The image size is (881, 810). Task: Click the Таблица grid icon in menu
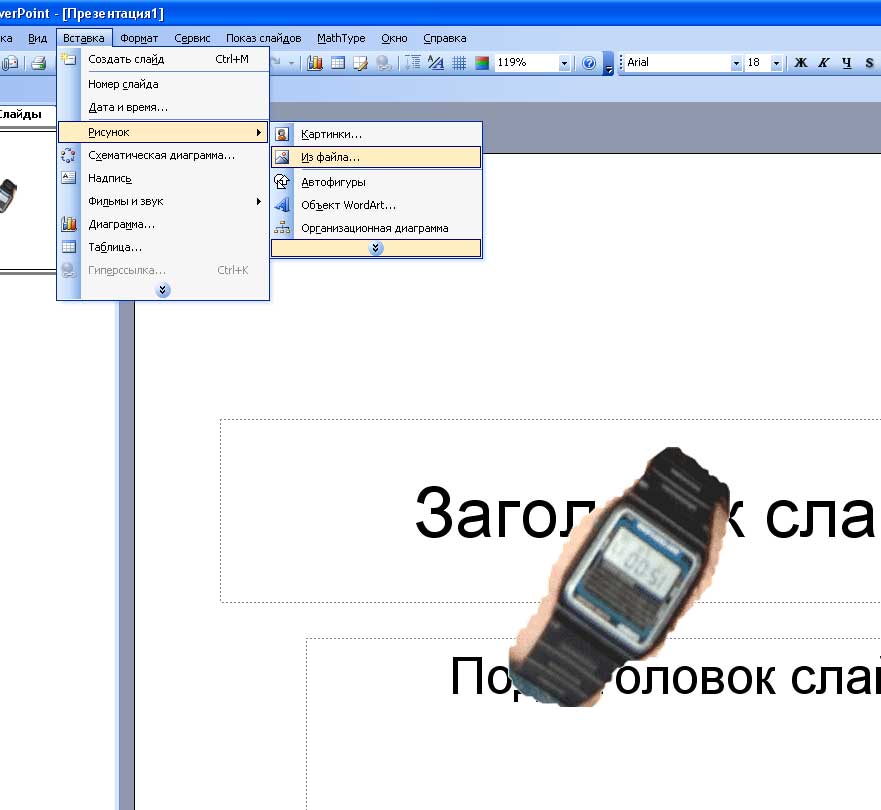69,247
